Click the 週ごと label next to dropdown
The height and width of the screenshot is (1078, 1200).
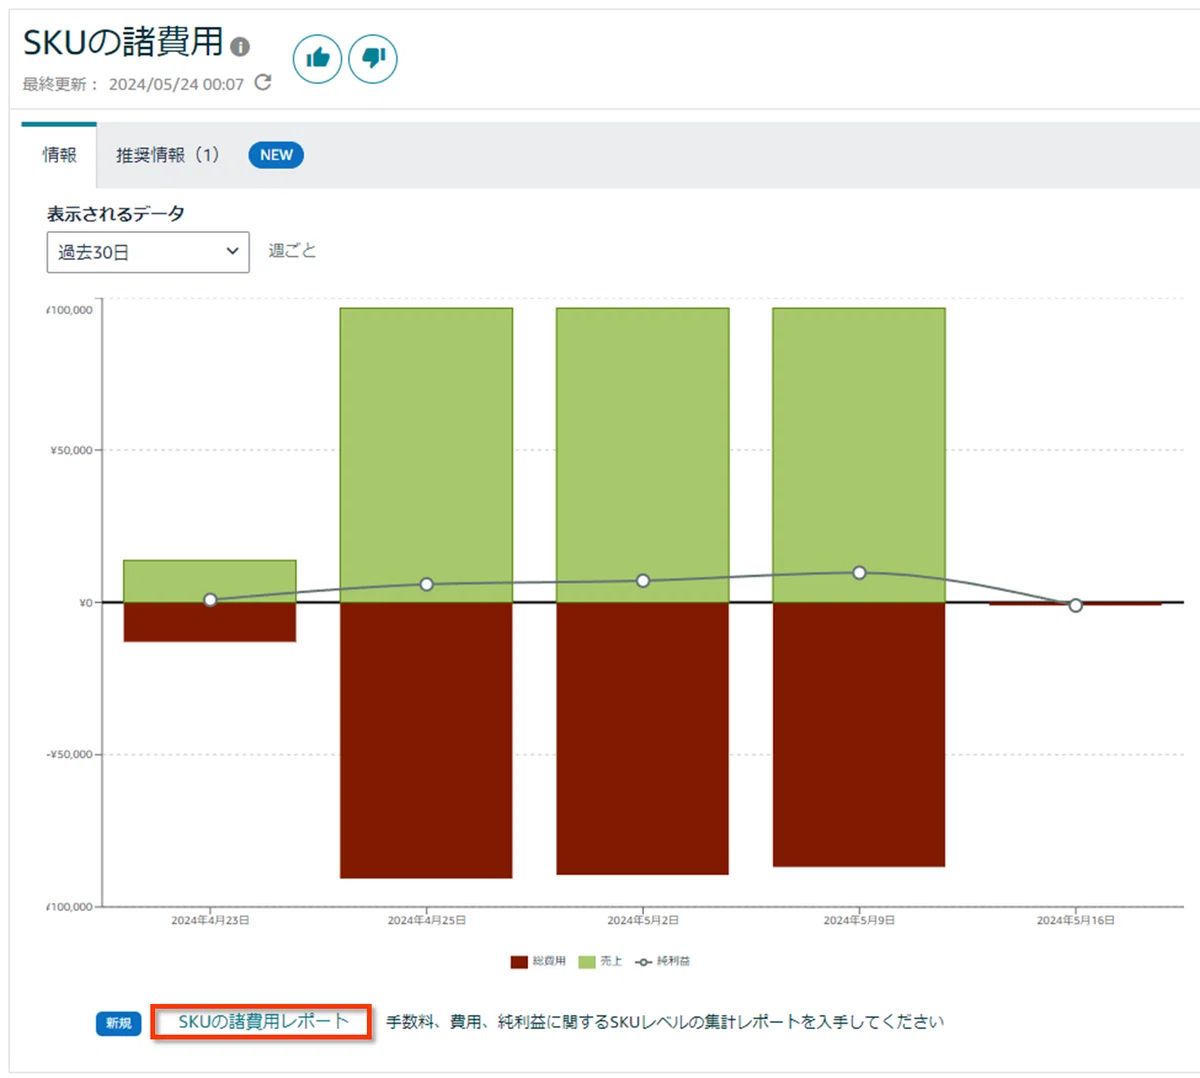(x=292, y=251)
